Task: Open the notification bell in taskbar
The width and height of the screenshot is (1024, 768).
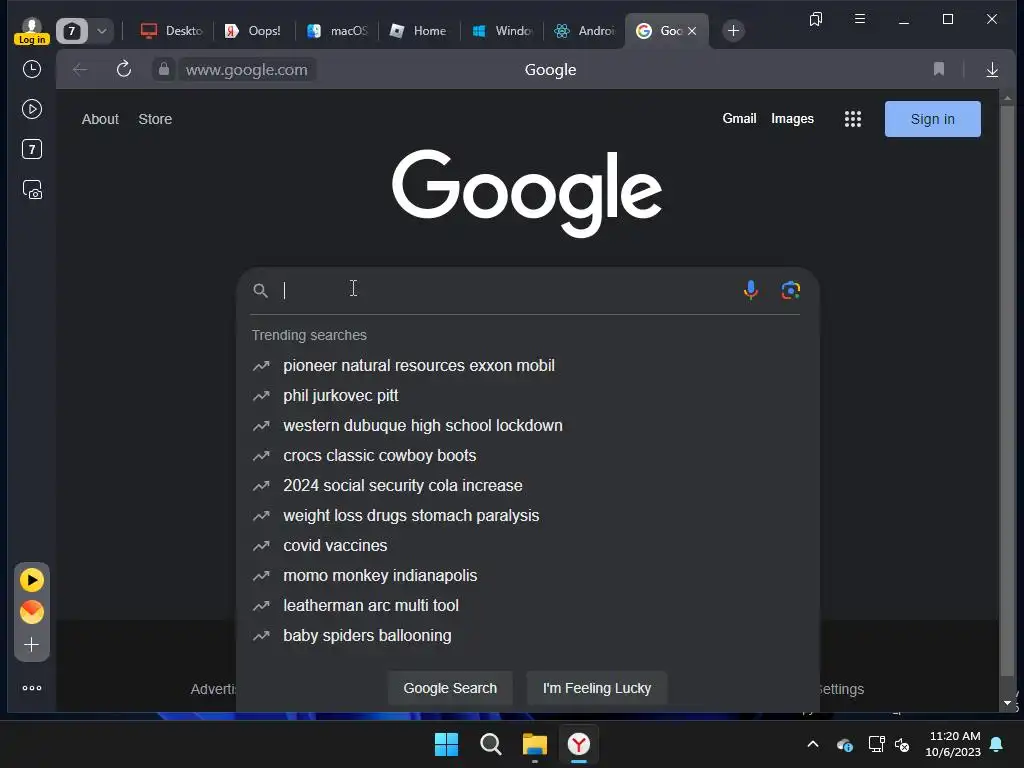Action: (x=997, y=744)
